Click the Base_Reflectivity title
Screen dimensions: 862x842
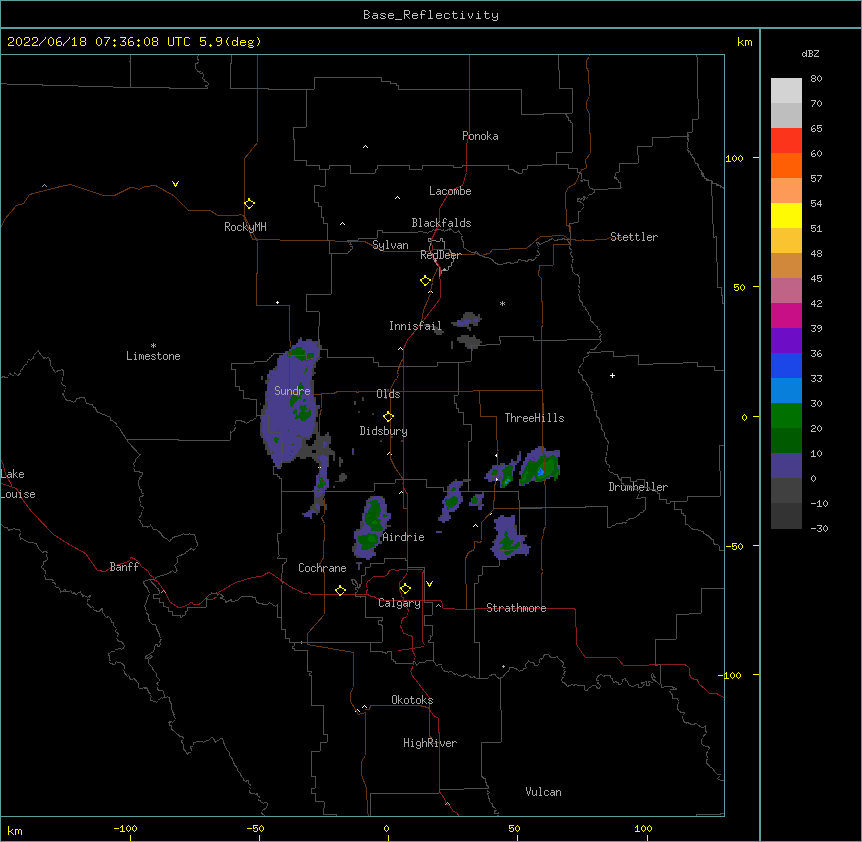(431, 15)
